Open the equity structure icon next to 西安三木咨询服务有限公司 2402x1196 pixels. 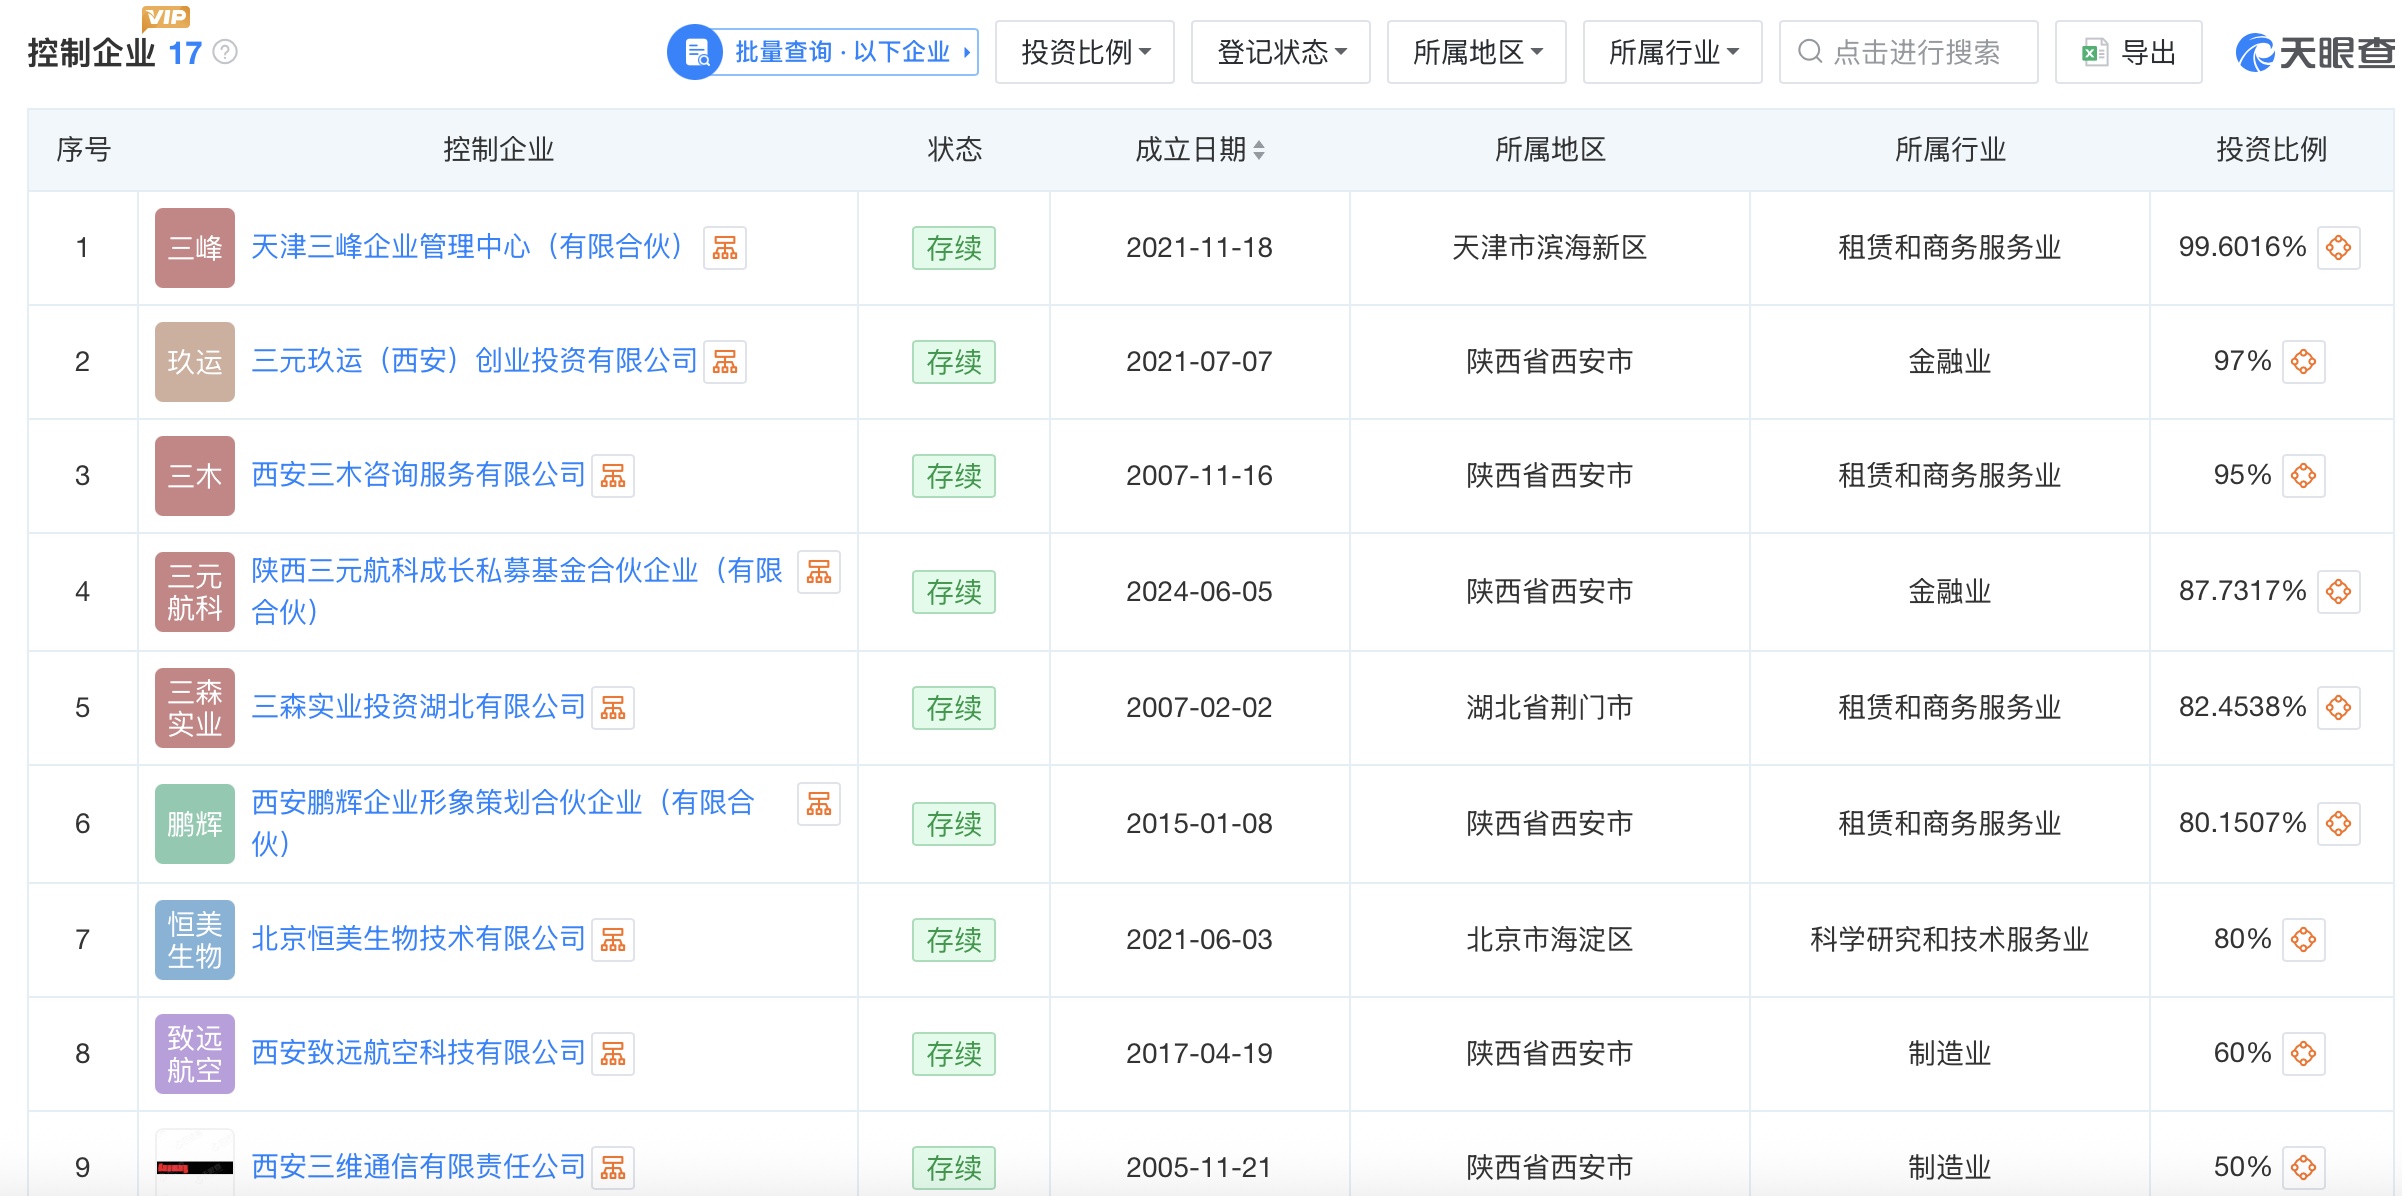(x=612, y=476)
